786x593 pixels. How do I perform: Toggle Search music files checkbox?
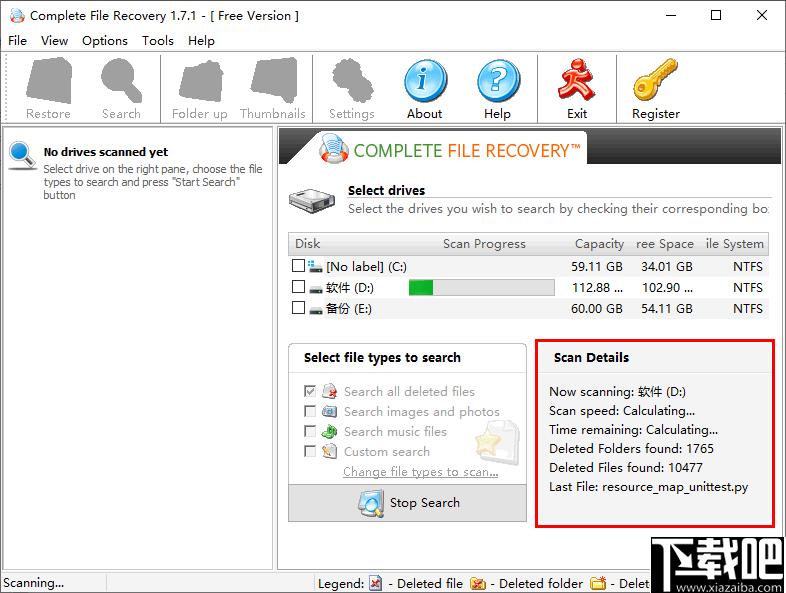(x=310, y=431)
